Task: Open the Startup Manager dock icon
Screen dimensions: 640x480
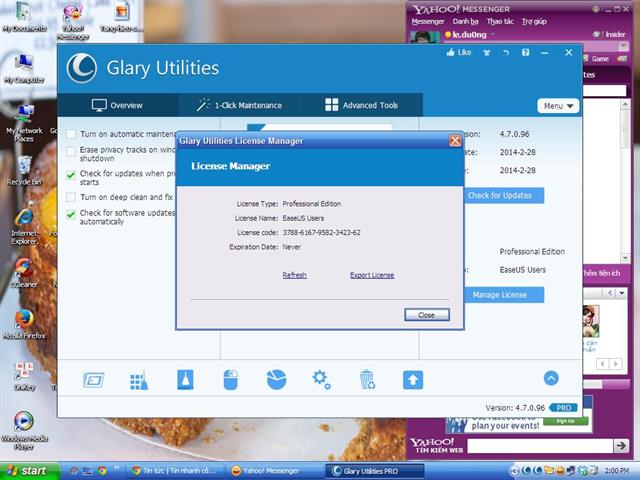Action: [93, 380]
